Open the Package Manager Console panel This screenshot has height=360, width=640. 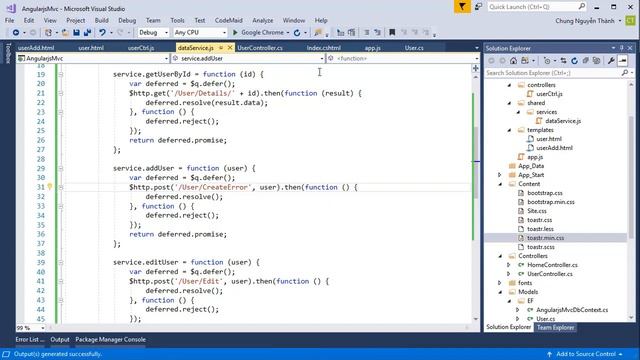pos(110,340)
